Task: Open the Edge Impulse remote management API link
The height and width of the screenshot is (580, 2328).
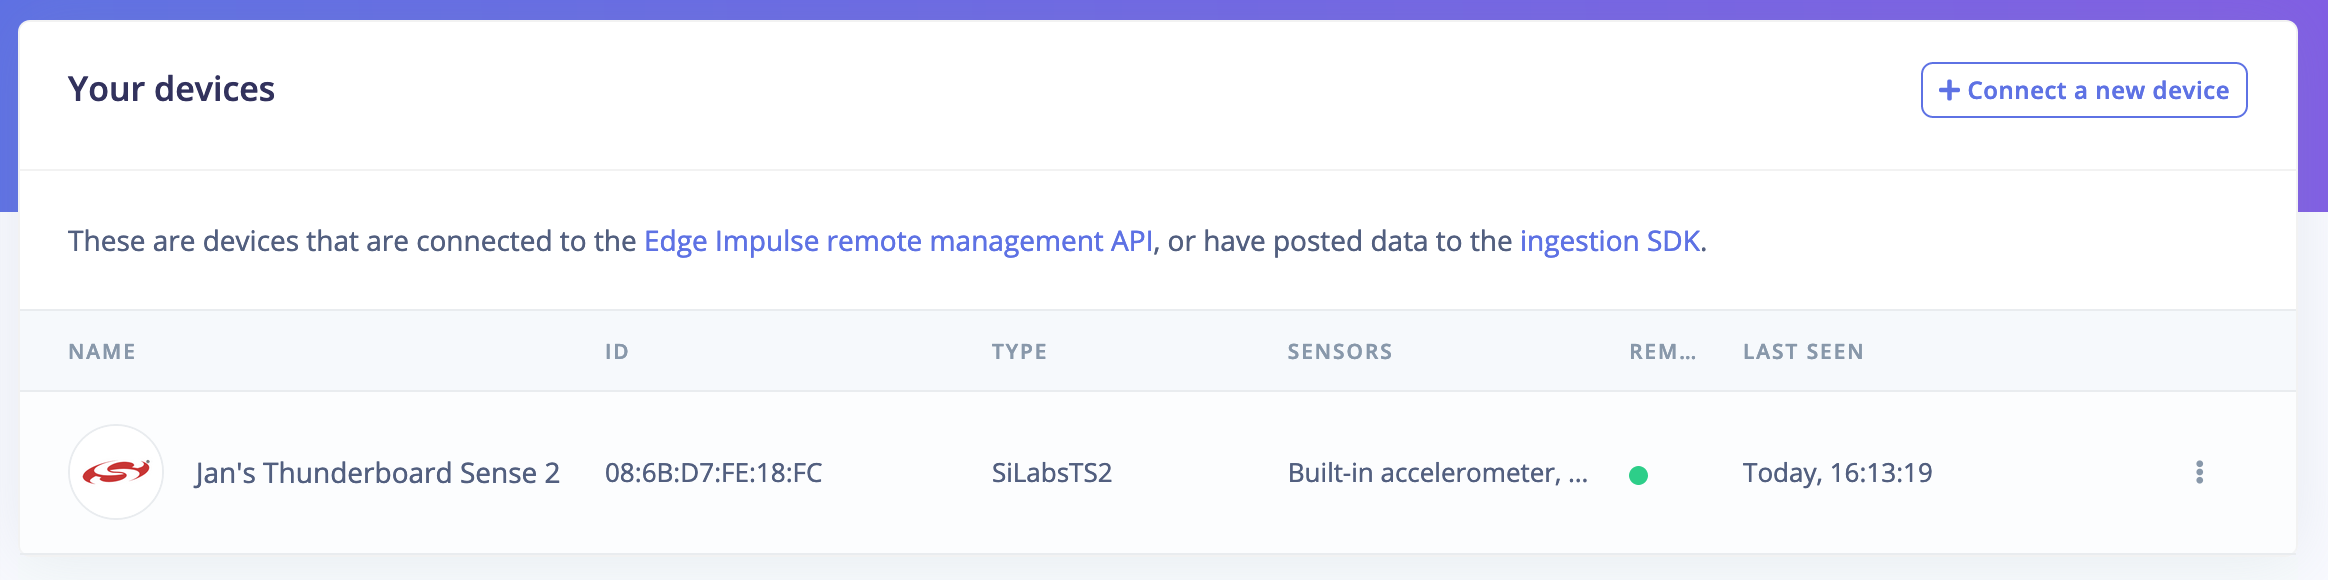Action: [x=897, y=241]
